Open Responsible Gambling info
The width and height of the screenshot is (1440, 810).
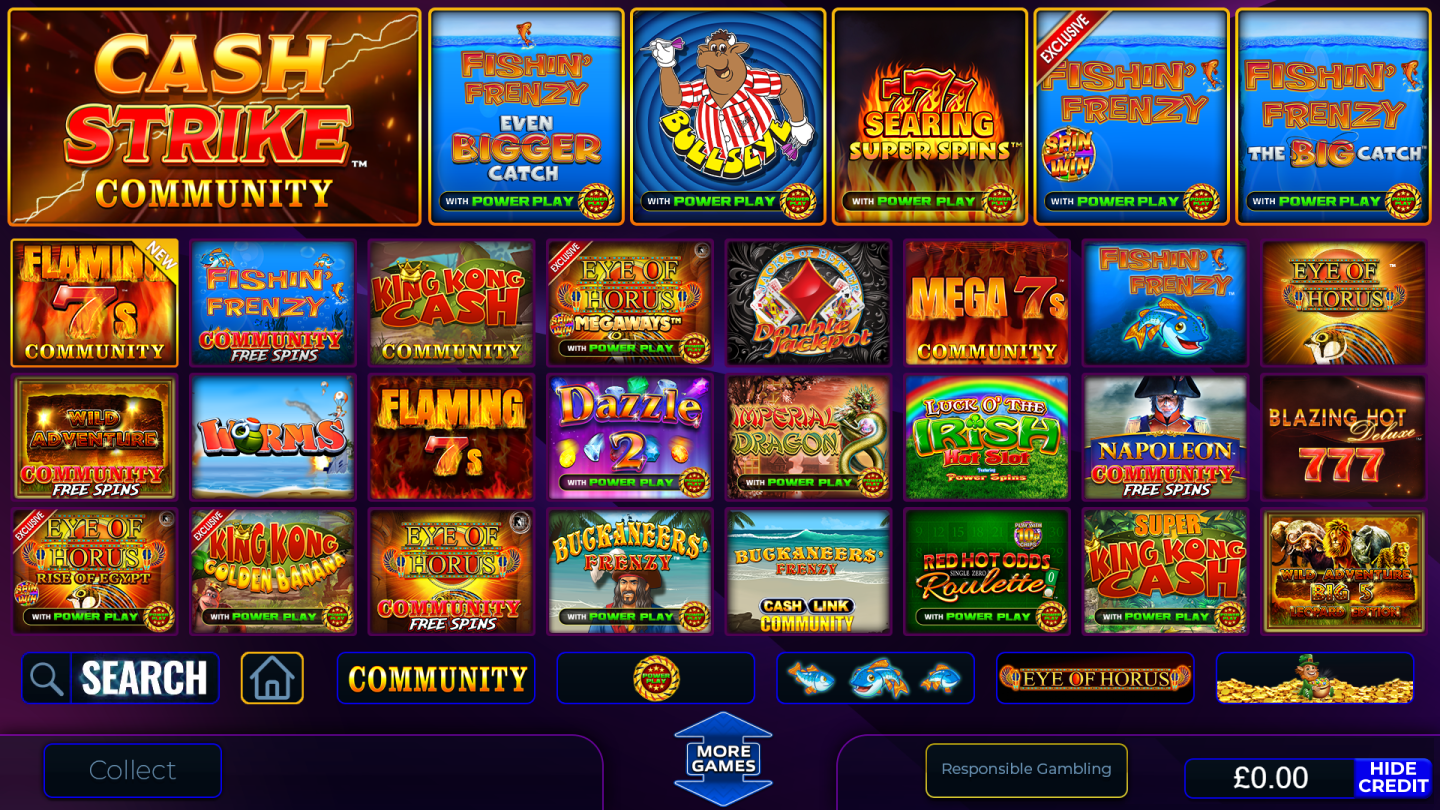[x=1026, y=769]
